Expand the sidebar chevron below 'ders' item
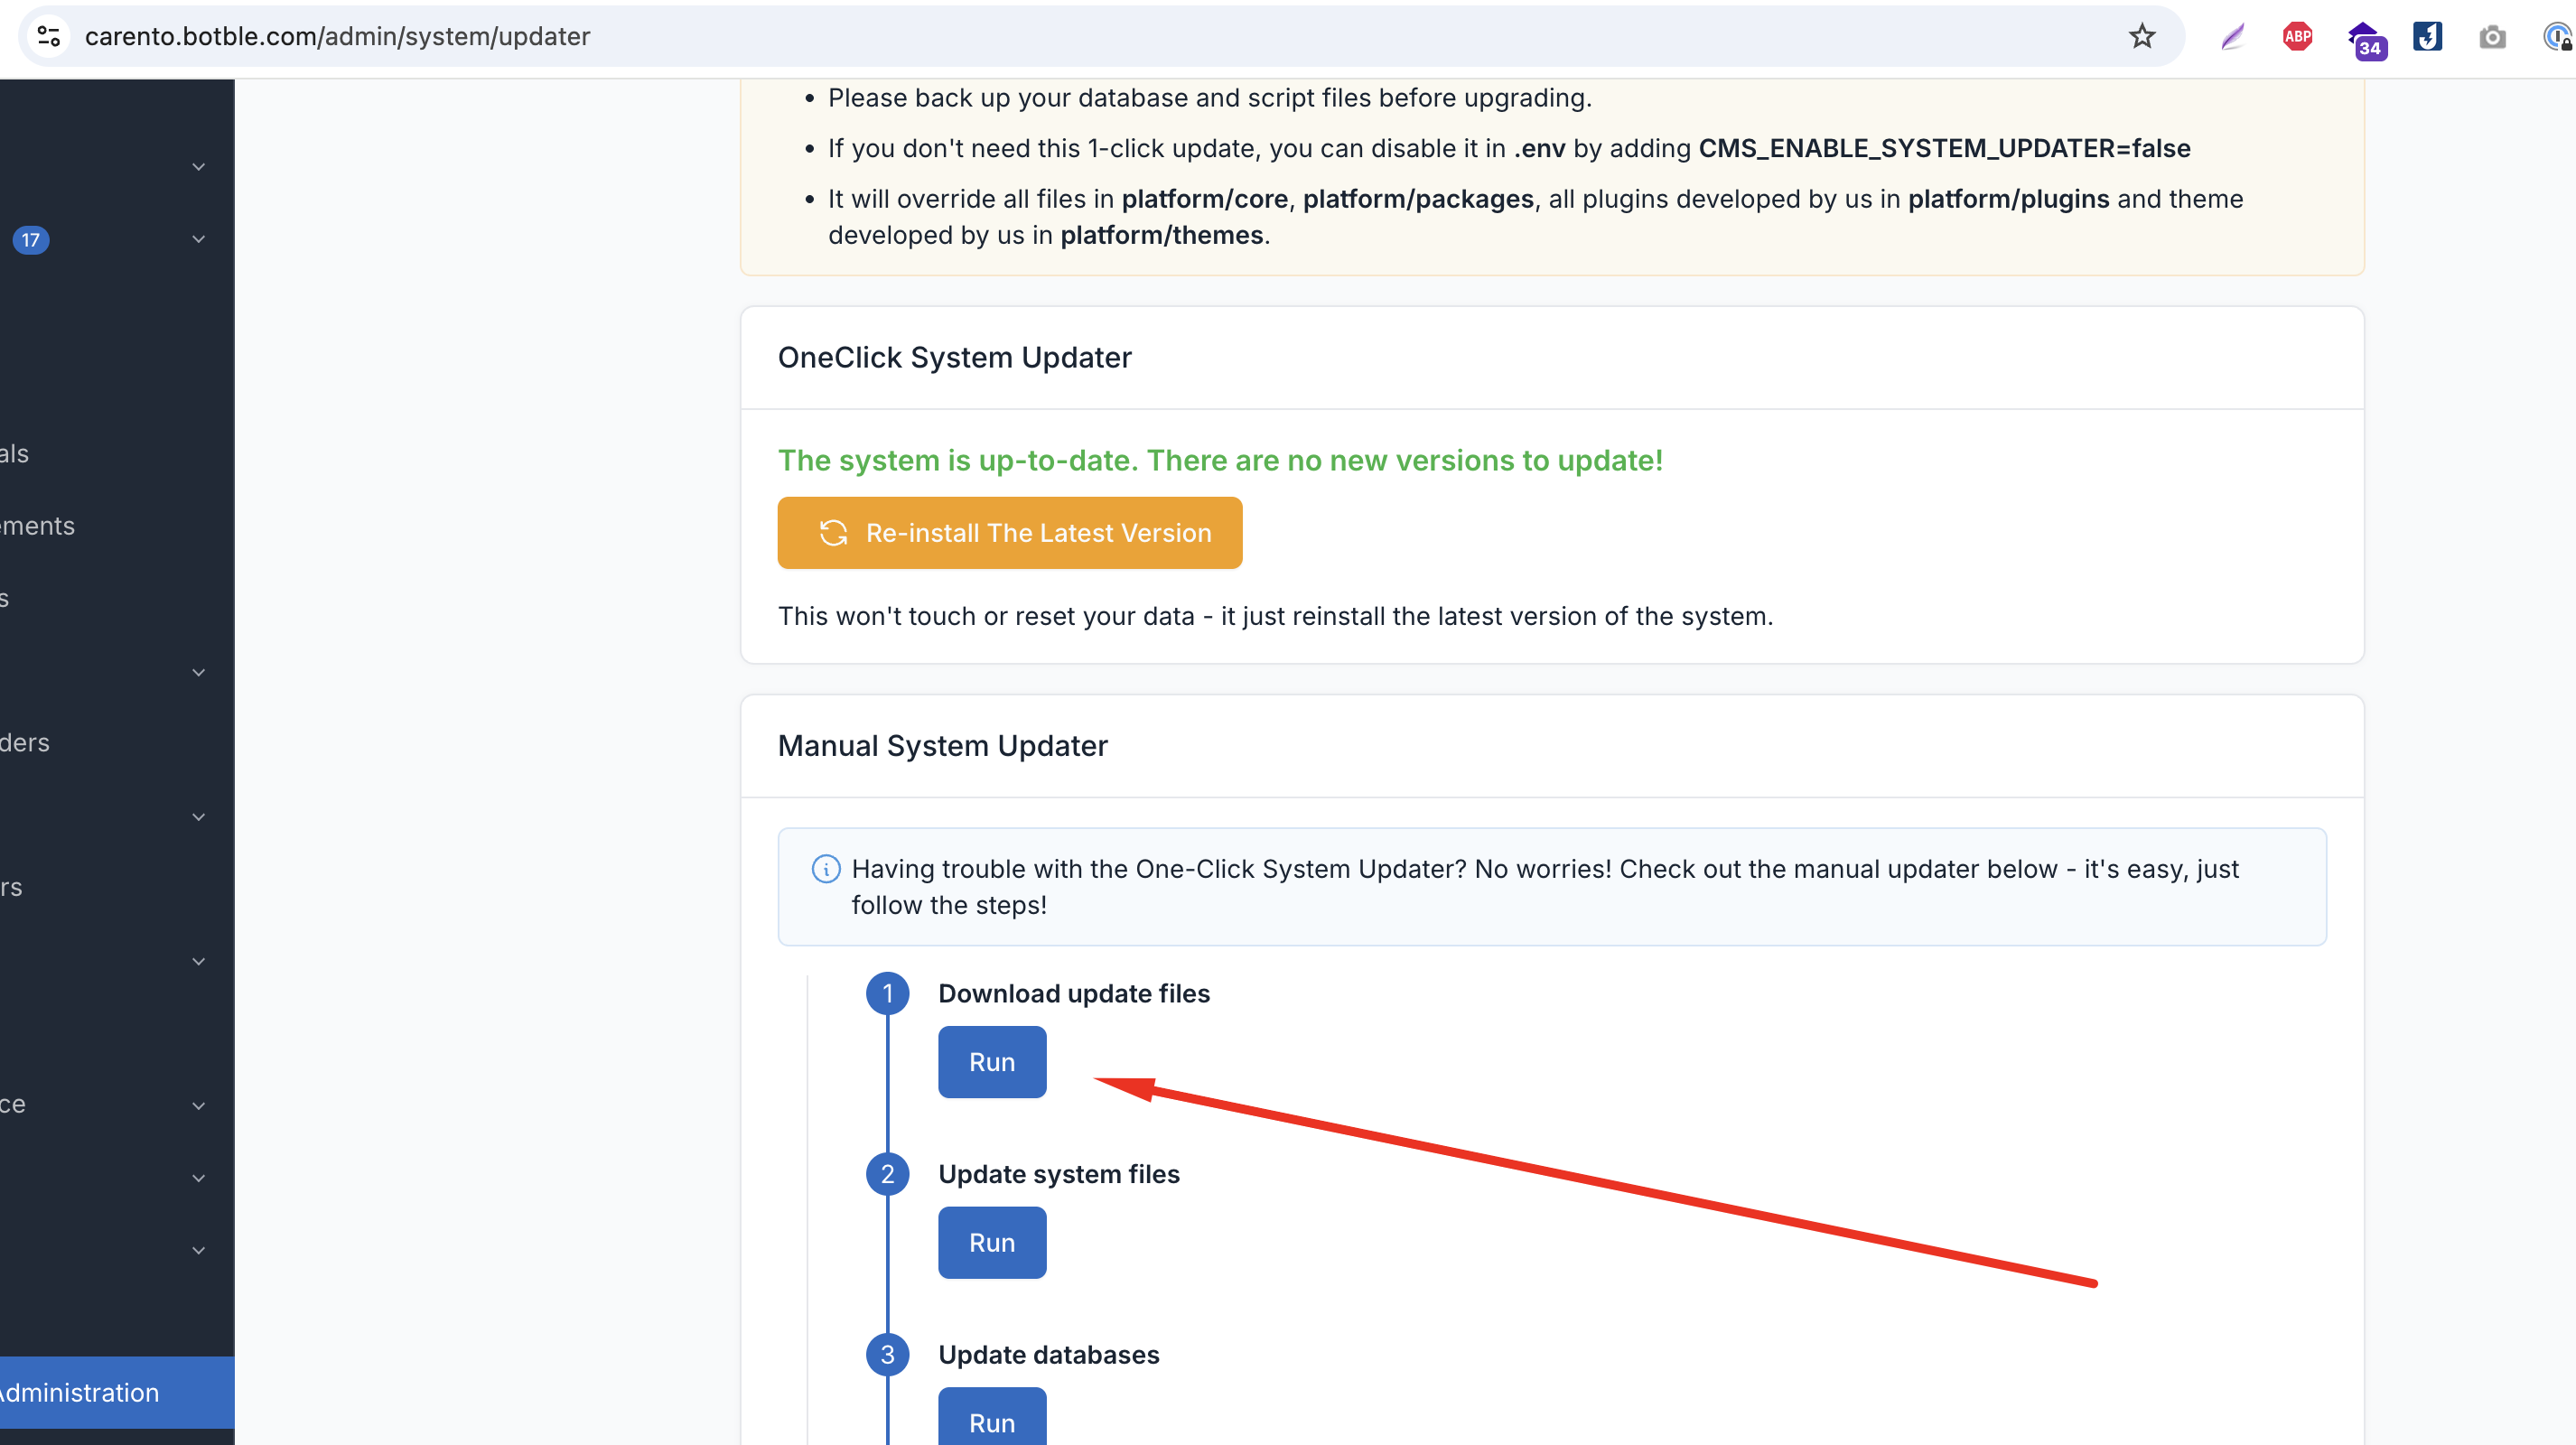Screen dimensions: 2576x1445 [x=198, y=817]
